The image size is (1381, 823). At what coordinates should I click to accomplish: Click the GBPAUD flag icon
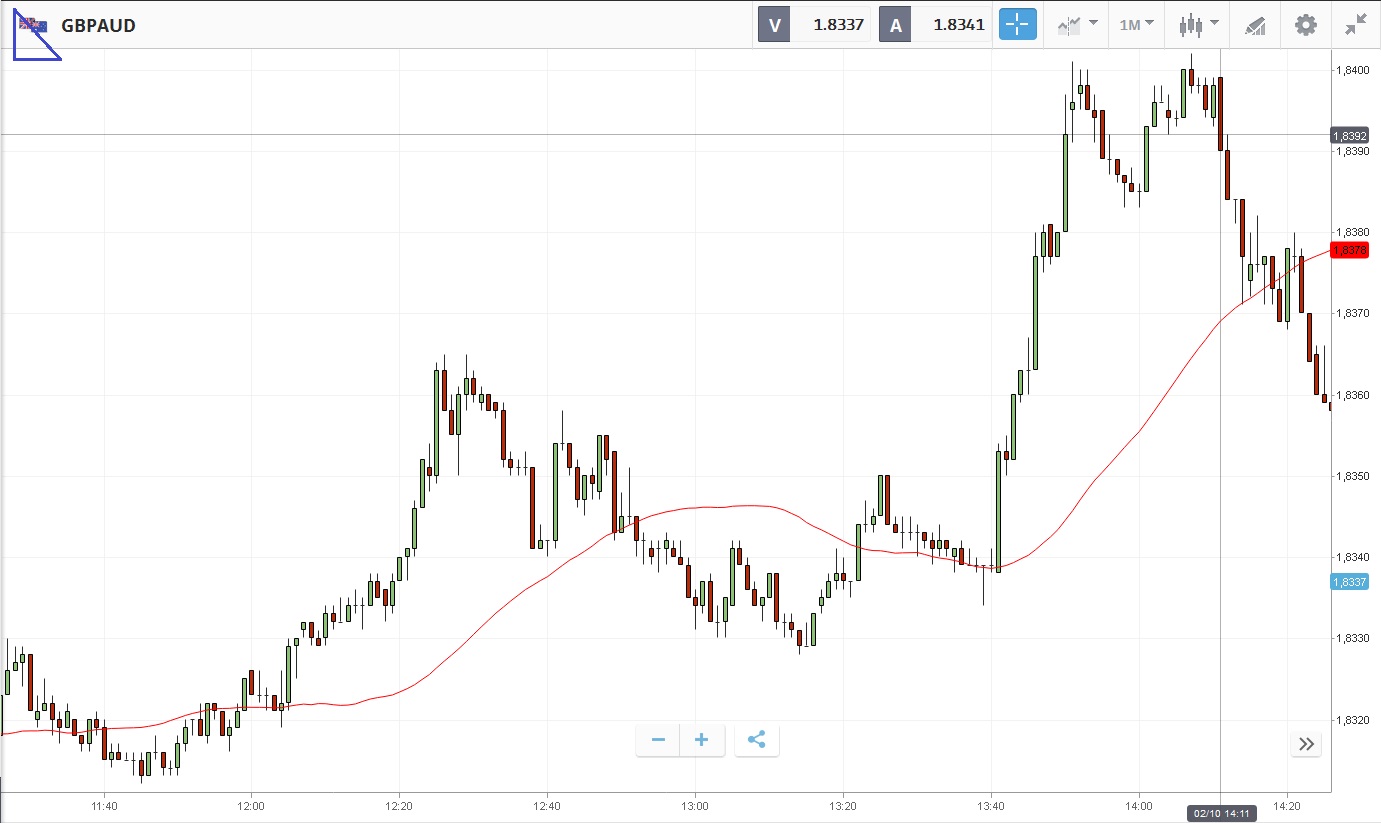(33, 24)
